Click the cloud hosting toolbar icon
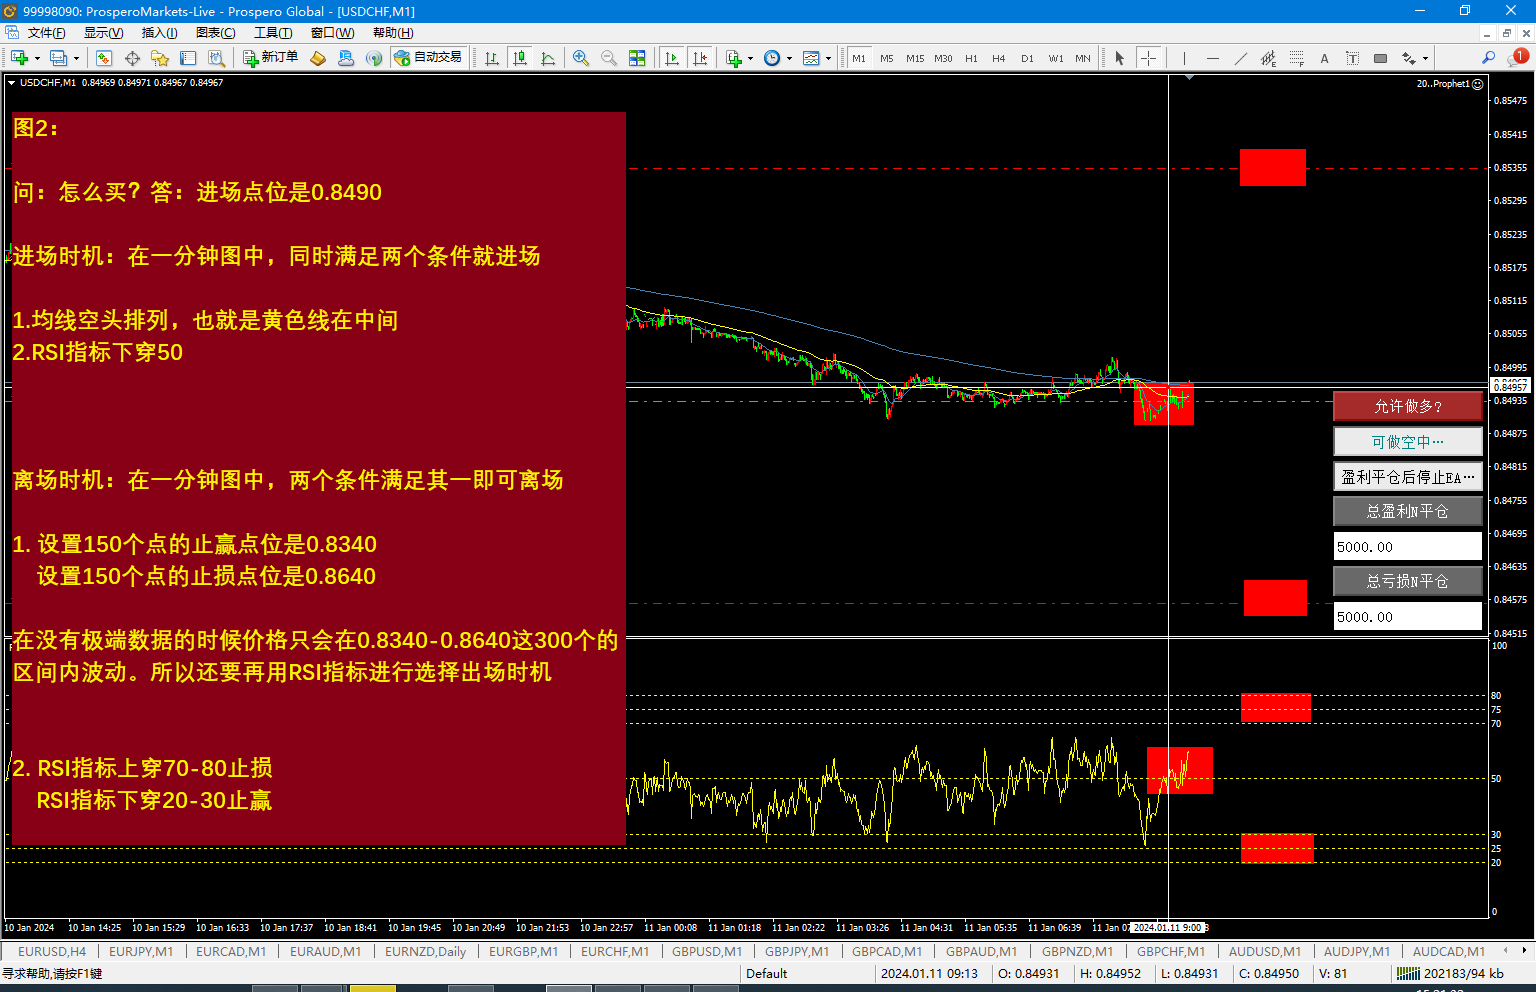The height and width of the screenshot is (992, 1536). tap(346, 58)
